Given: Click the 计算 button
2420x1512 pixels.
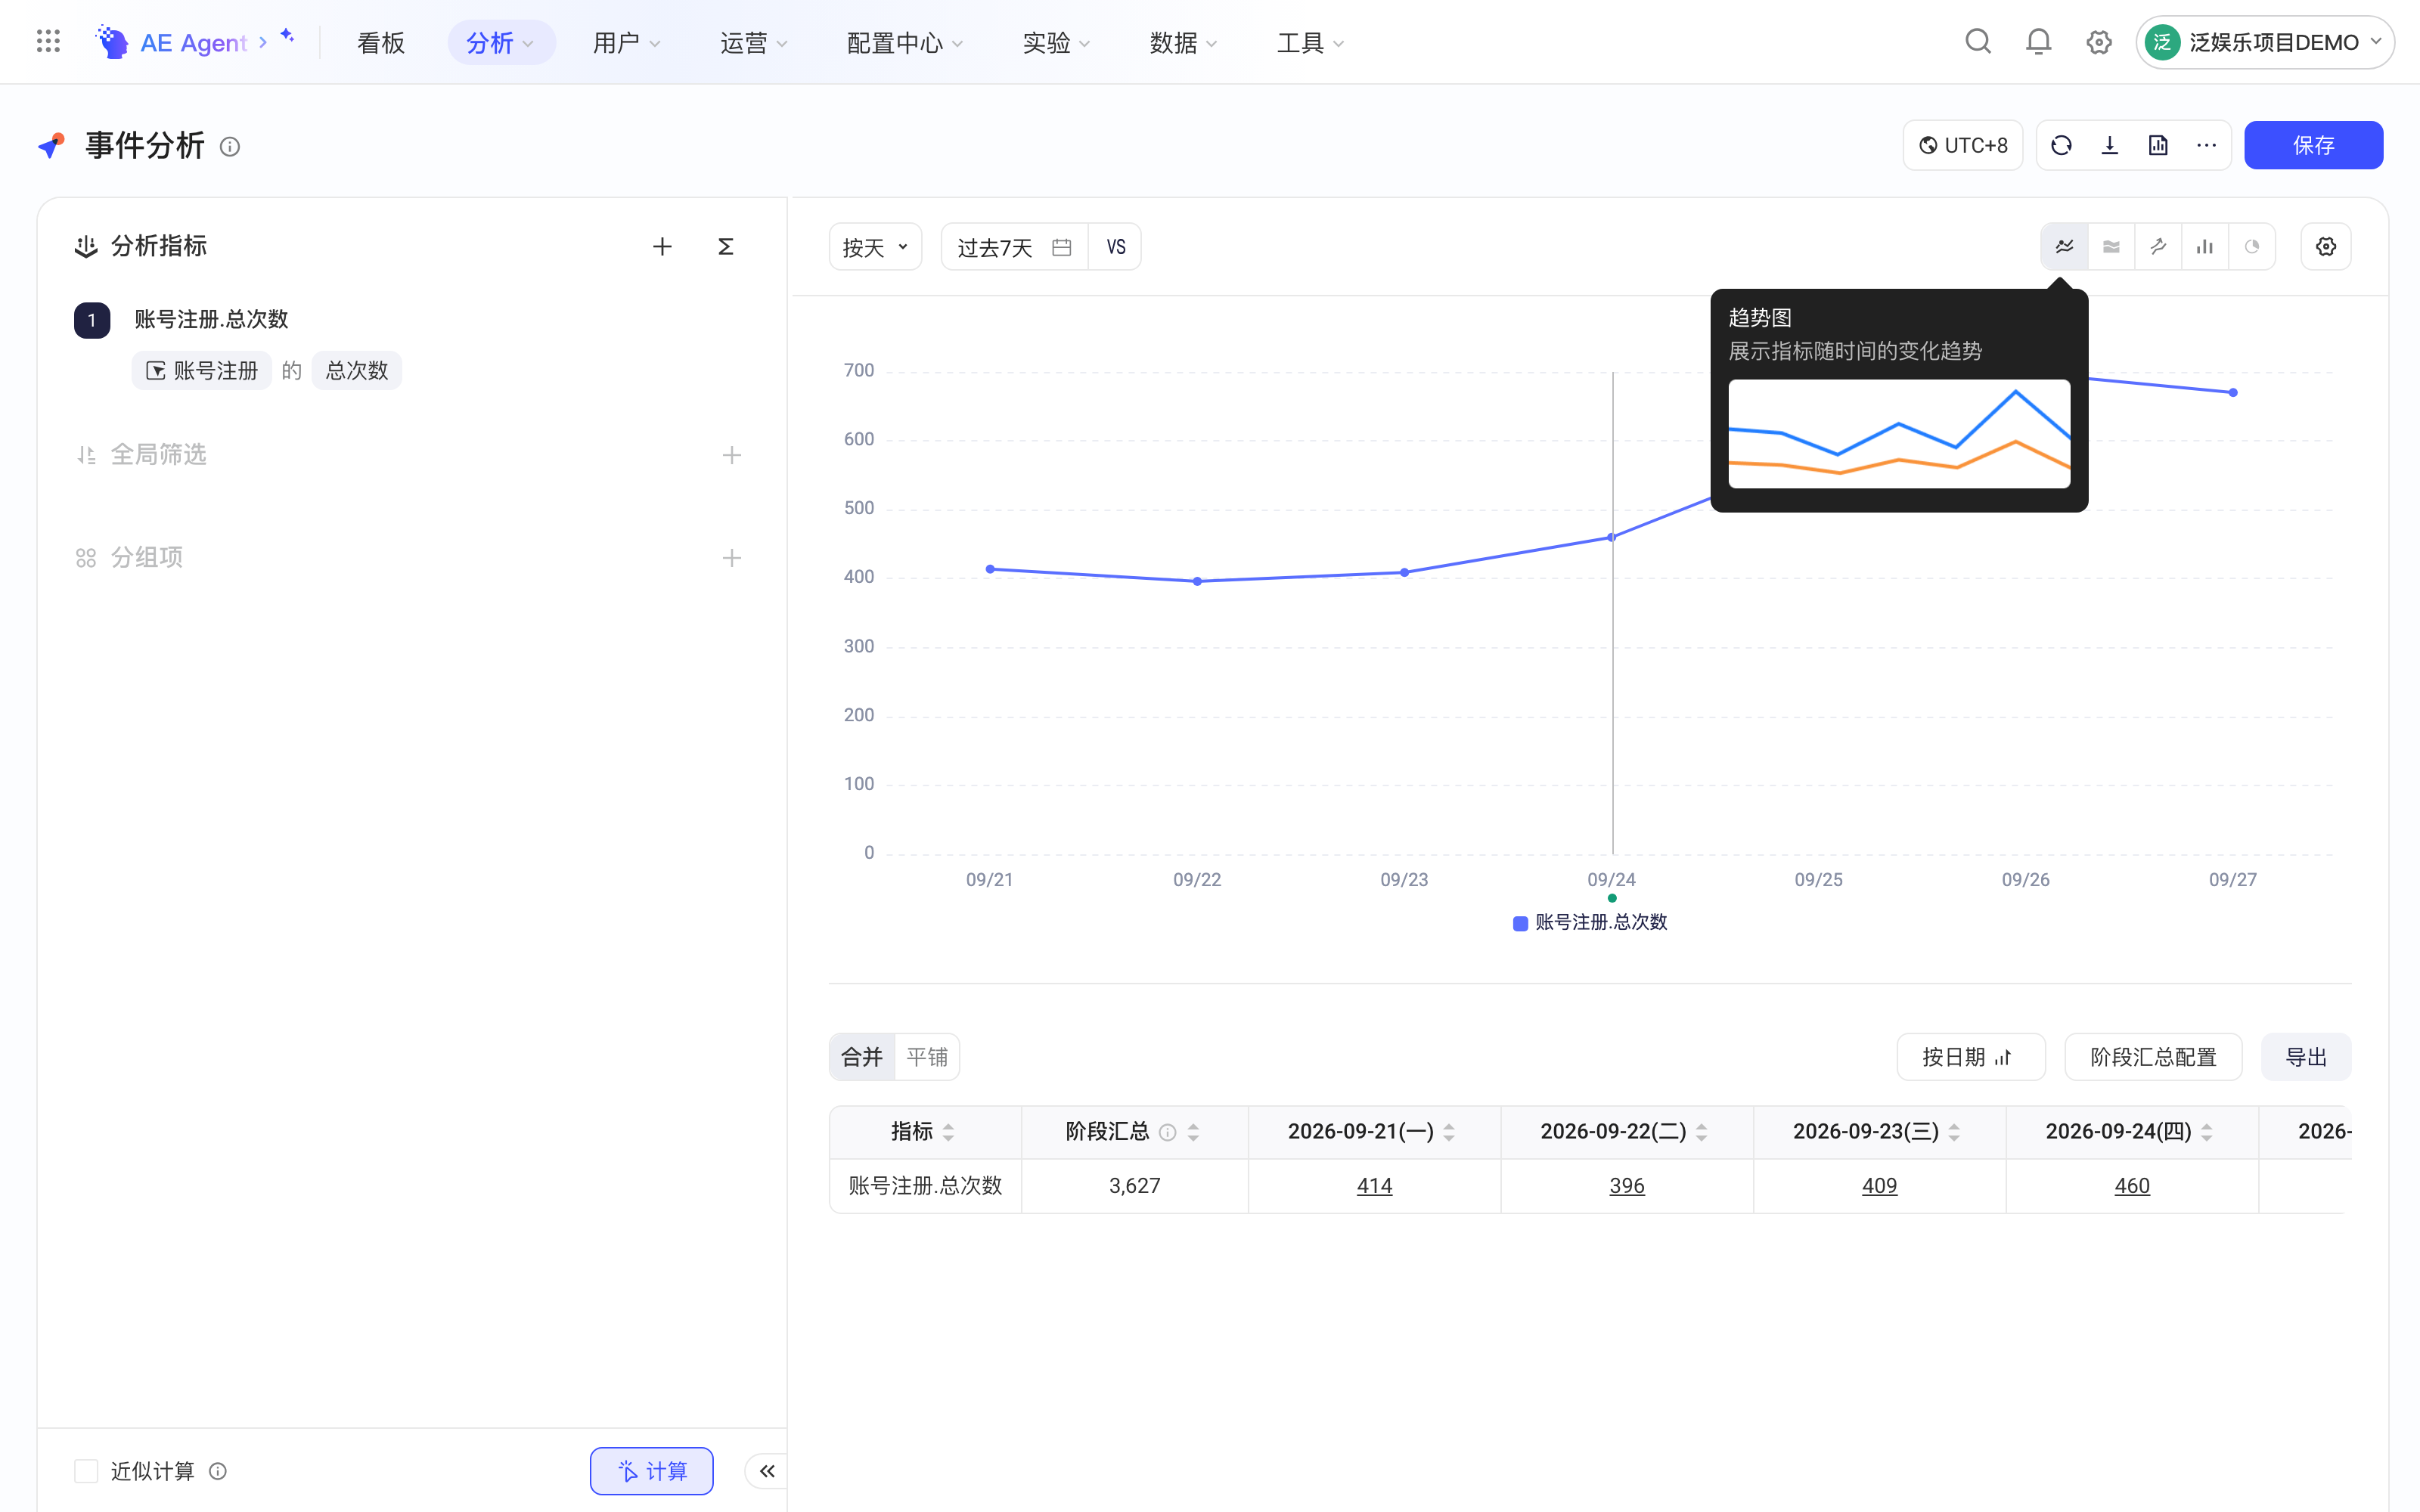Looking at the screenshot, I should (x=652, y=1471).
